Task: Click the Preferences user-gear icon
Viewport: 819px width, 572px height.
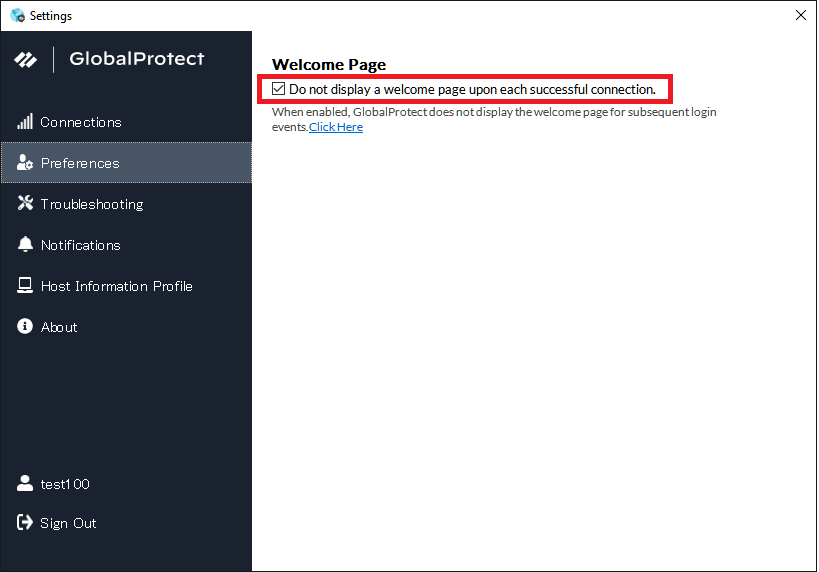Action: (x=25, y=162)
